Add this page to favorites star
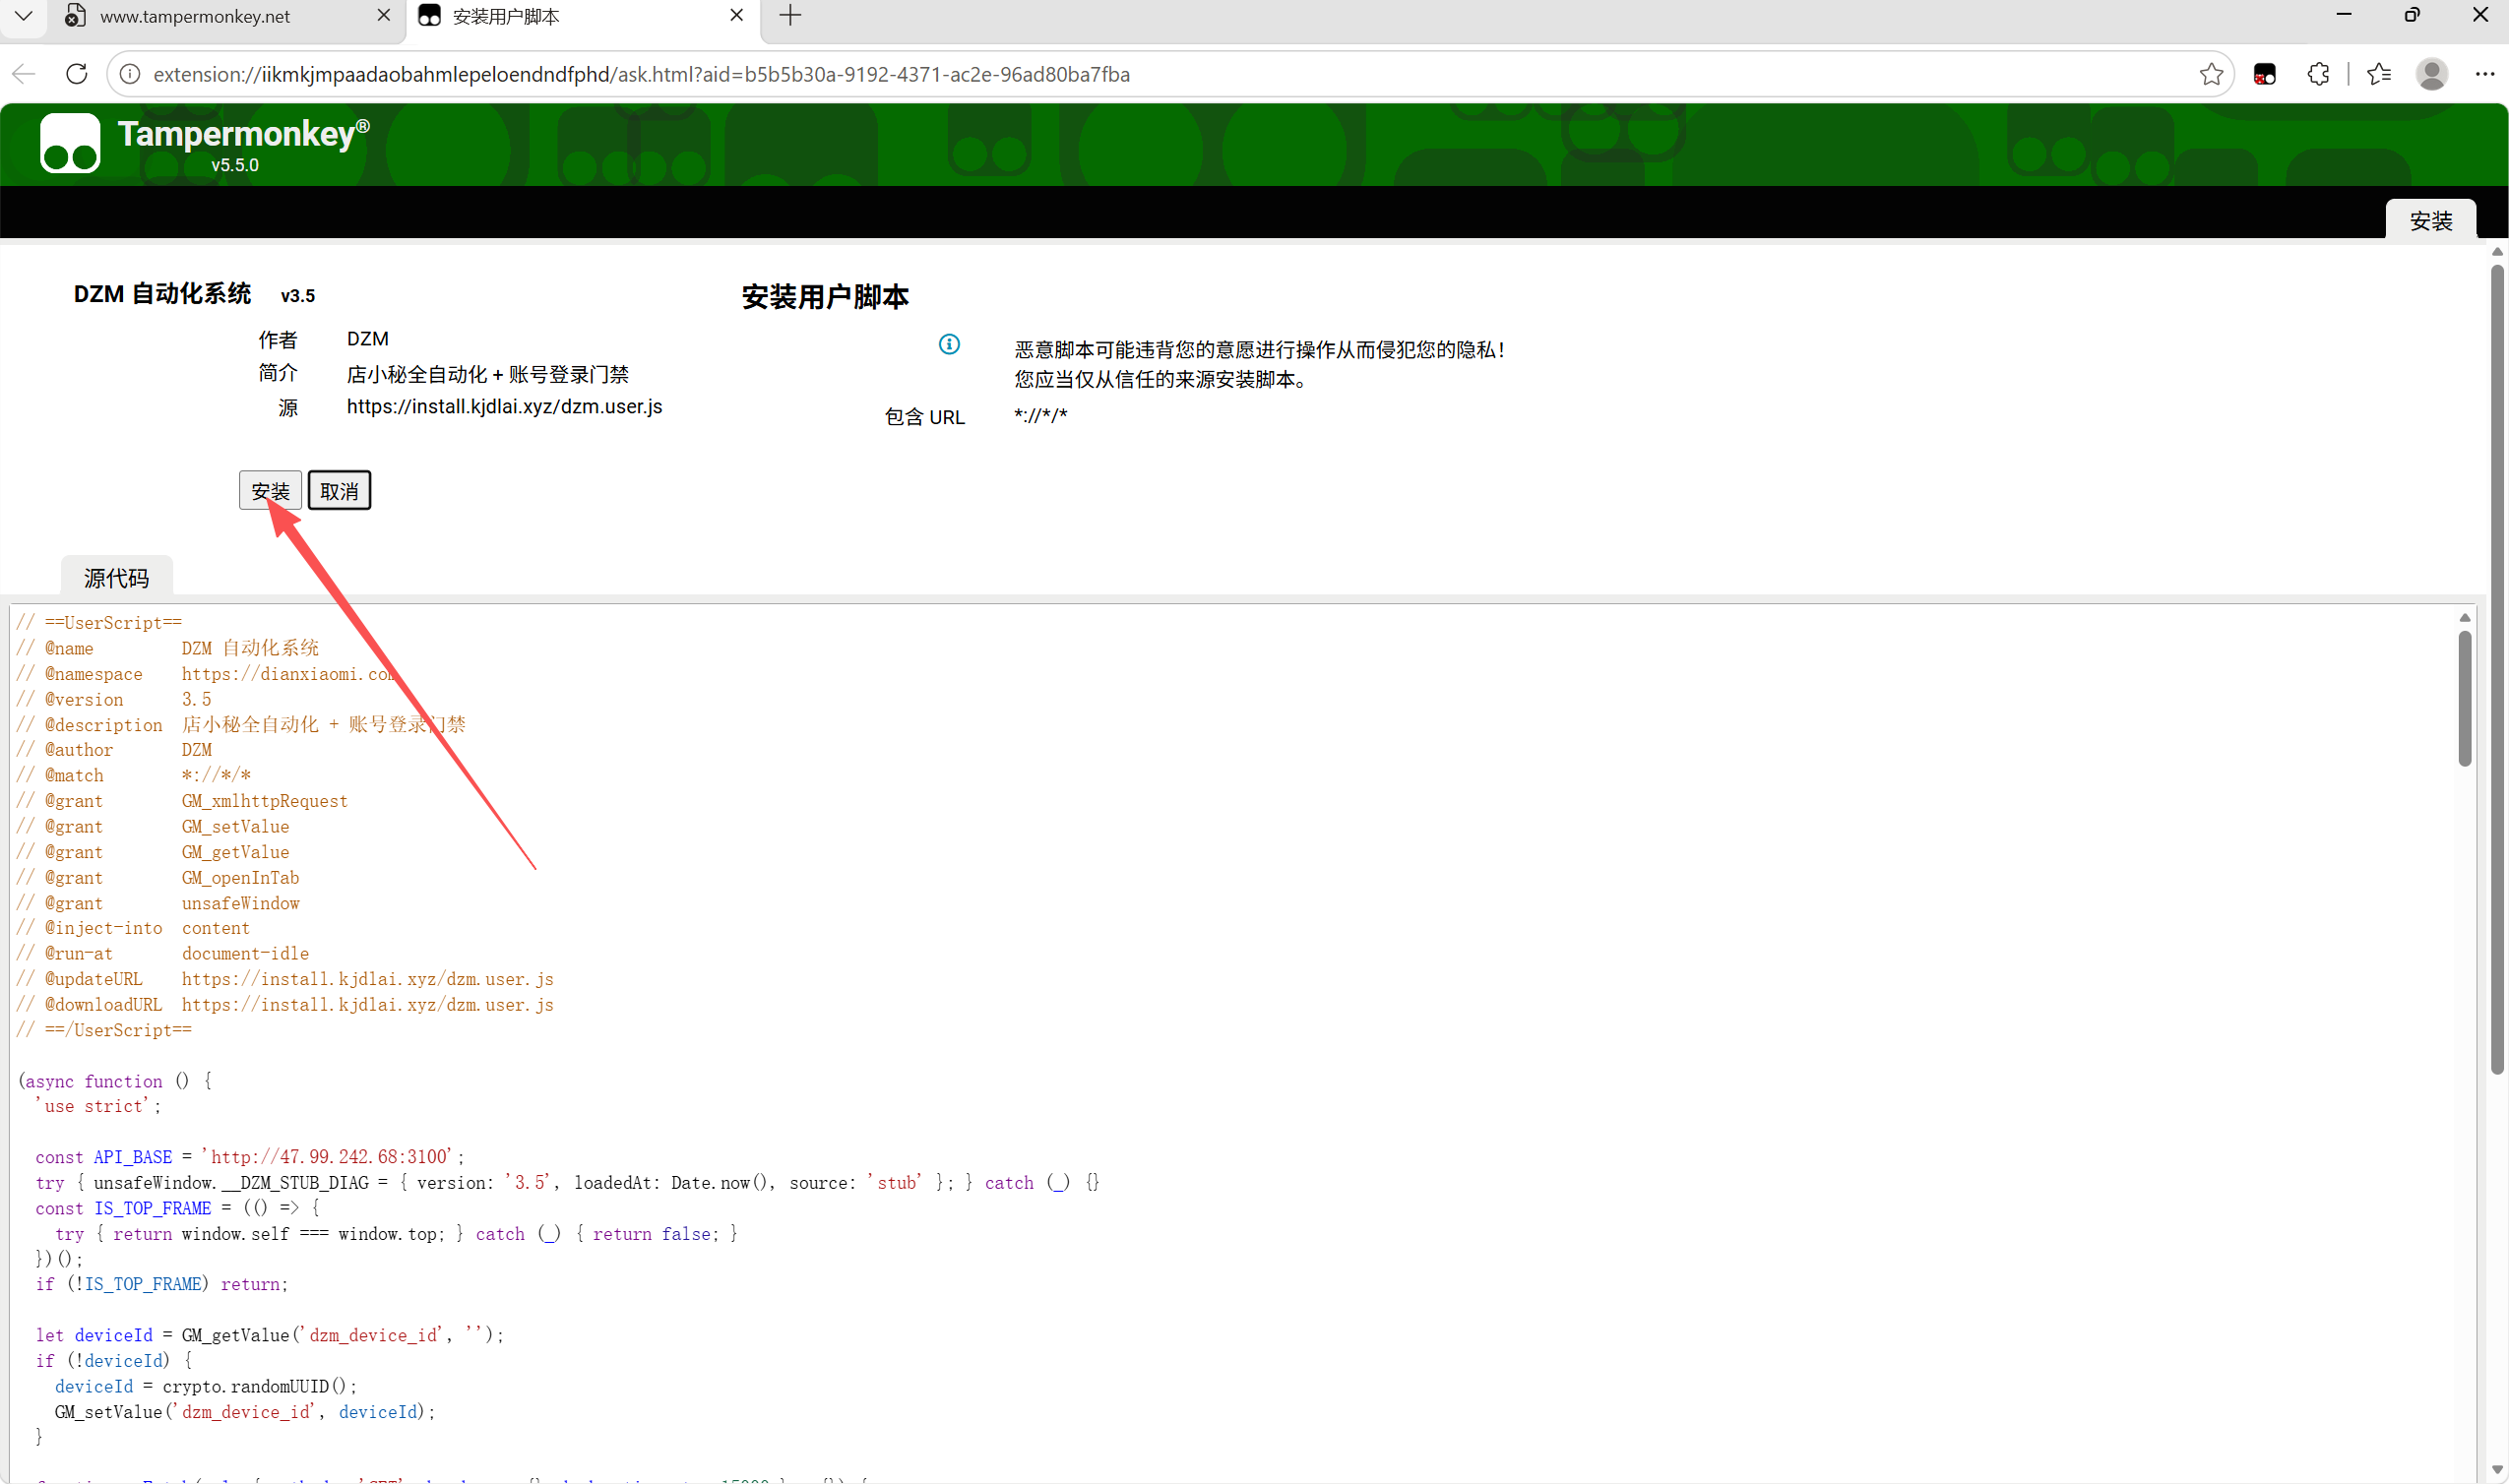The height and width of the screenshot is (1484, 2509). pyautogui.click(x=2211, y=74)
